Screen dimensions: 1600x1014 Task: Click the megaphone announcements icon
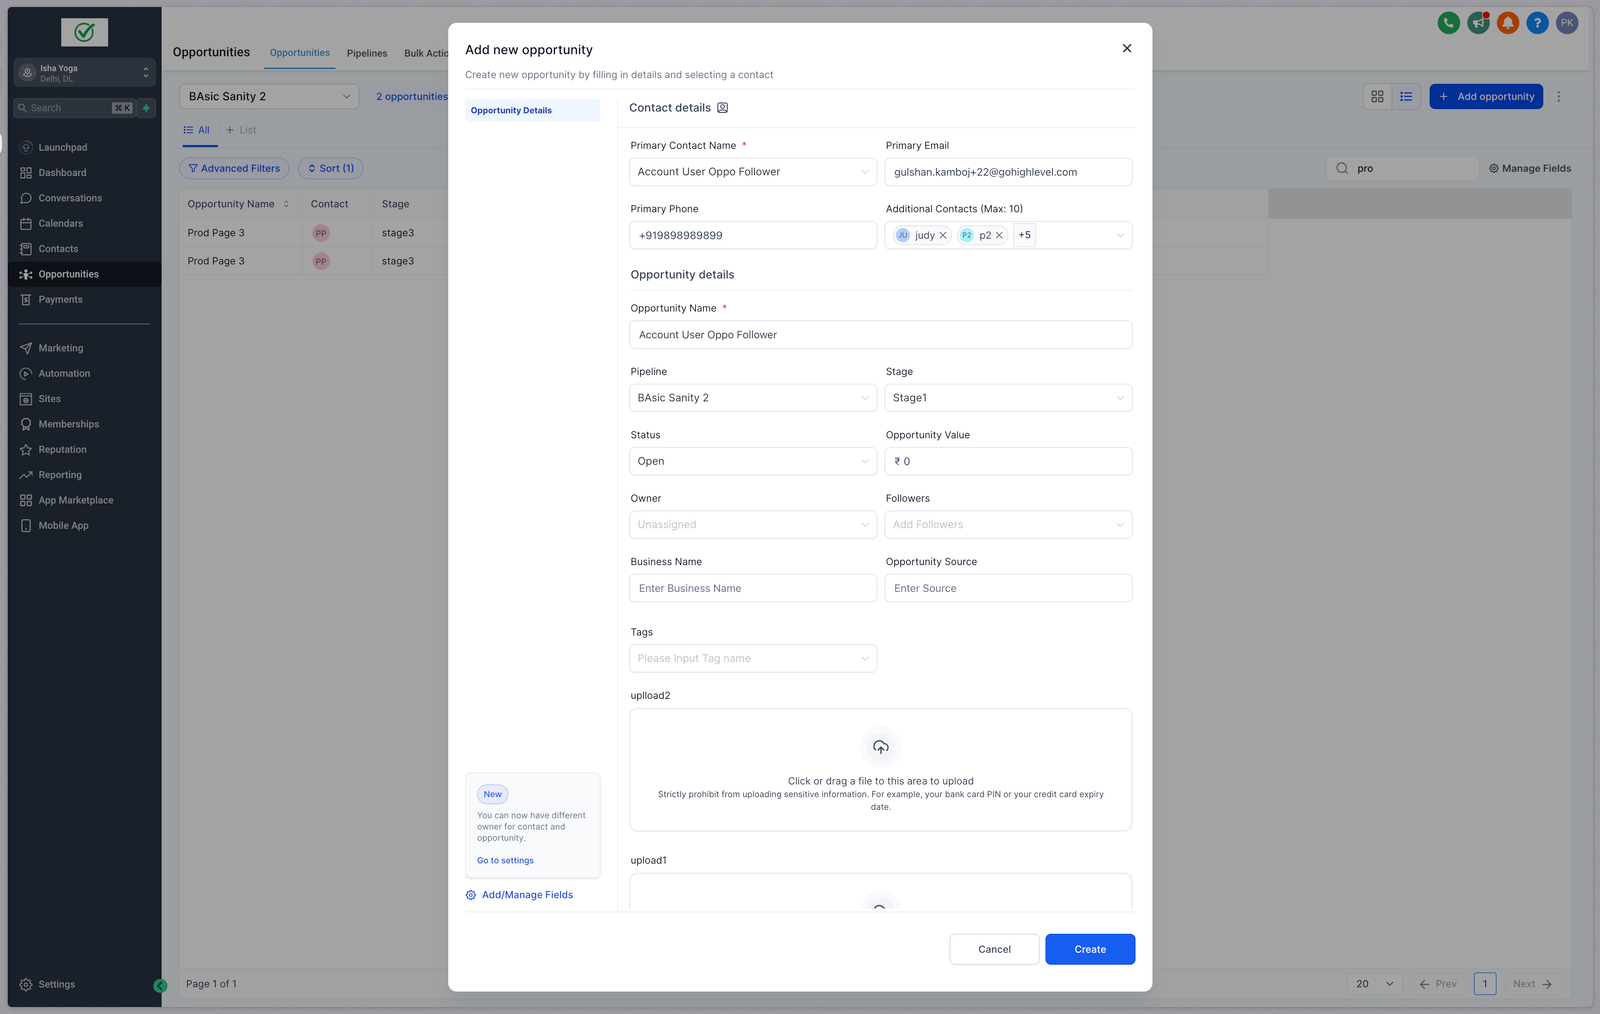[x=1478, y=23]
